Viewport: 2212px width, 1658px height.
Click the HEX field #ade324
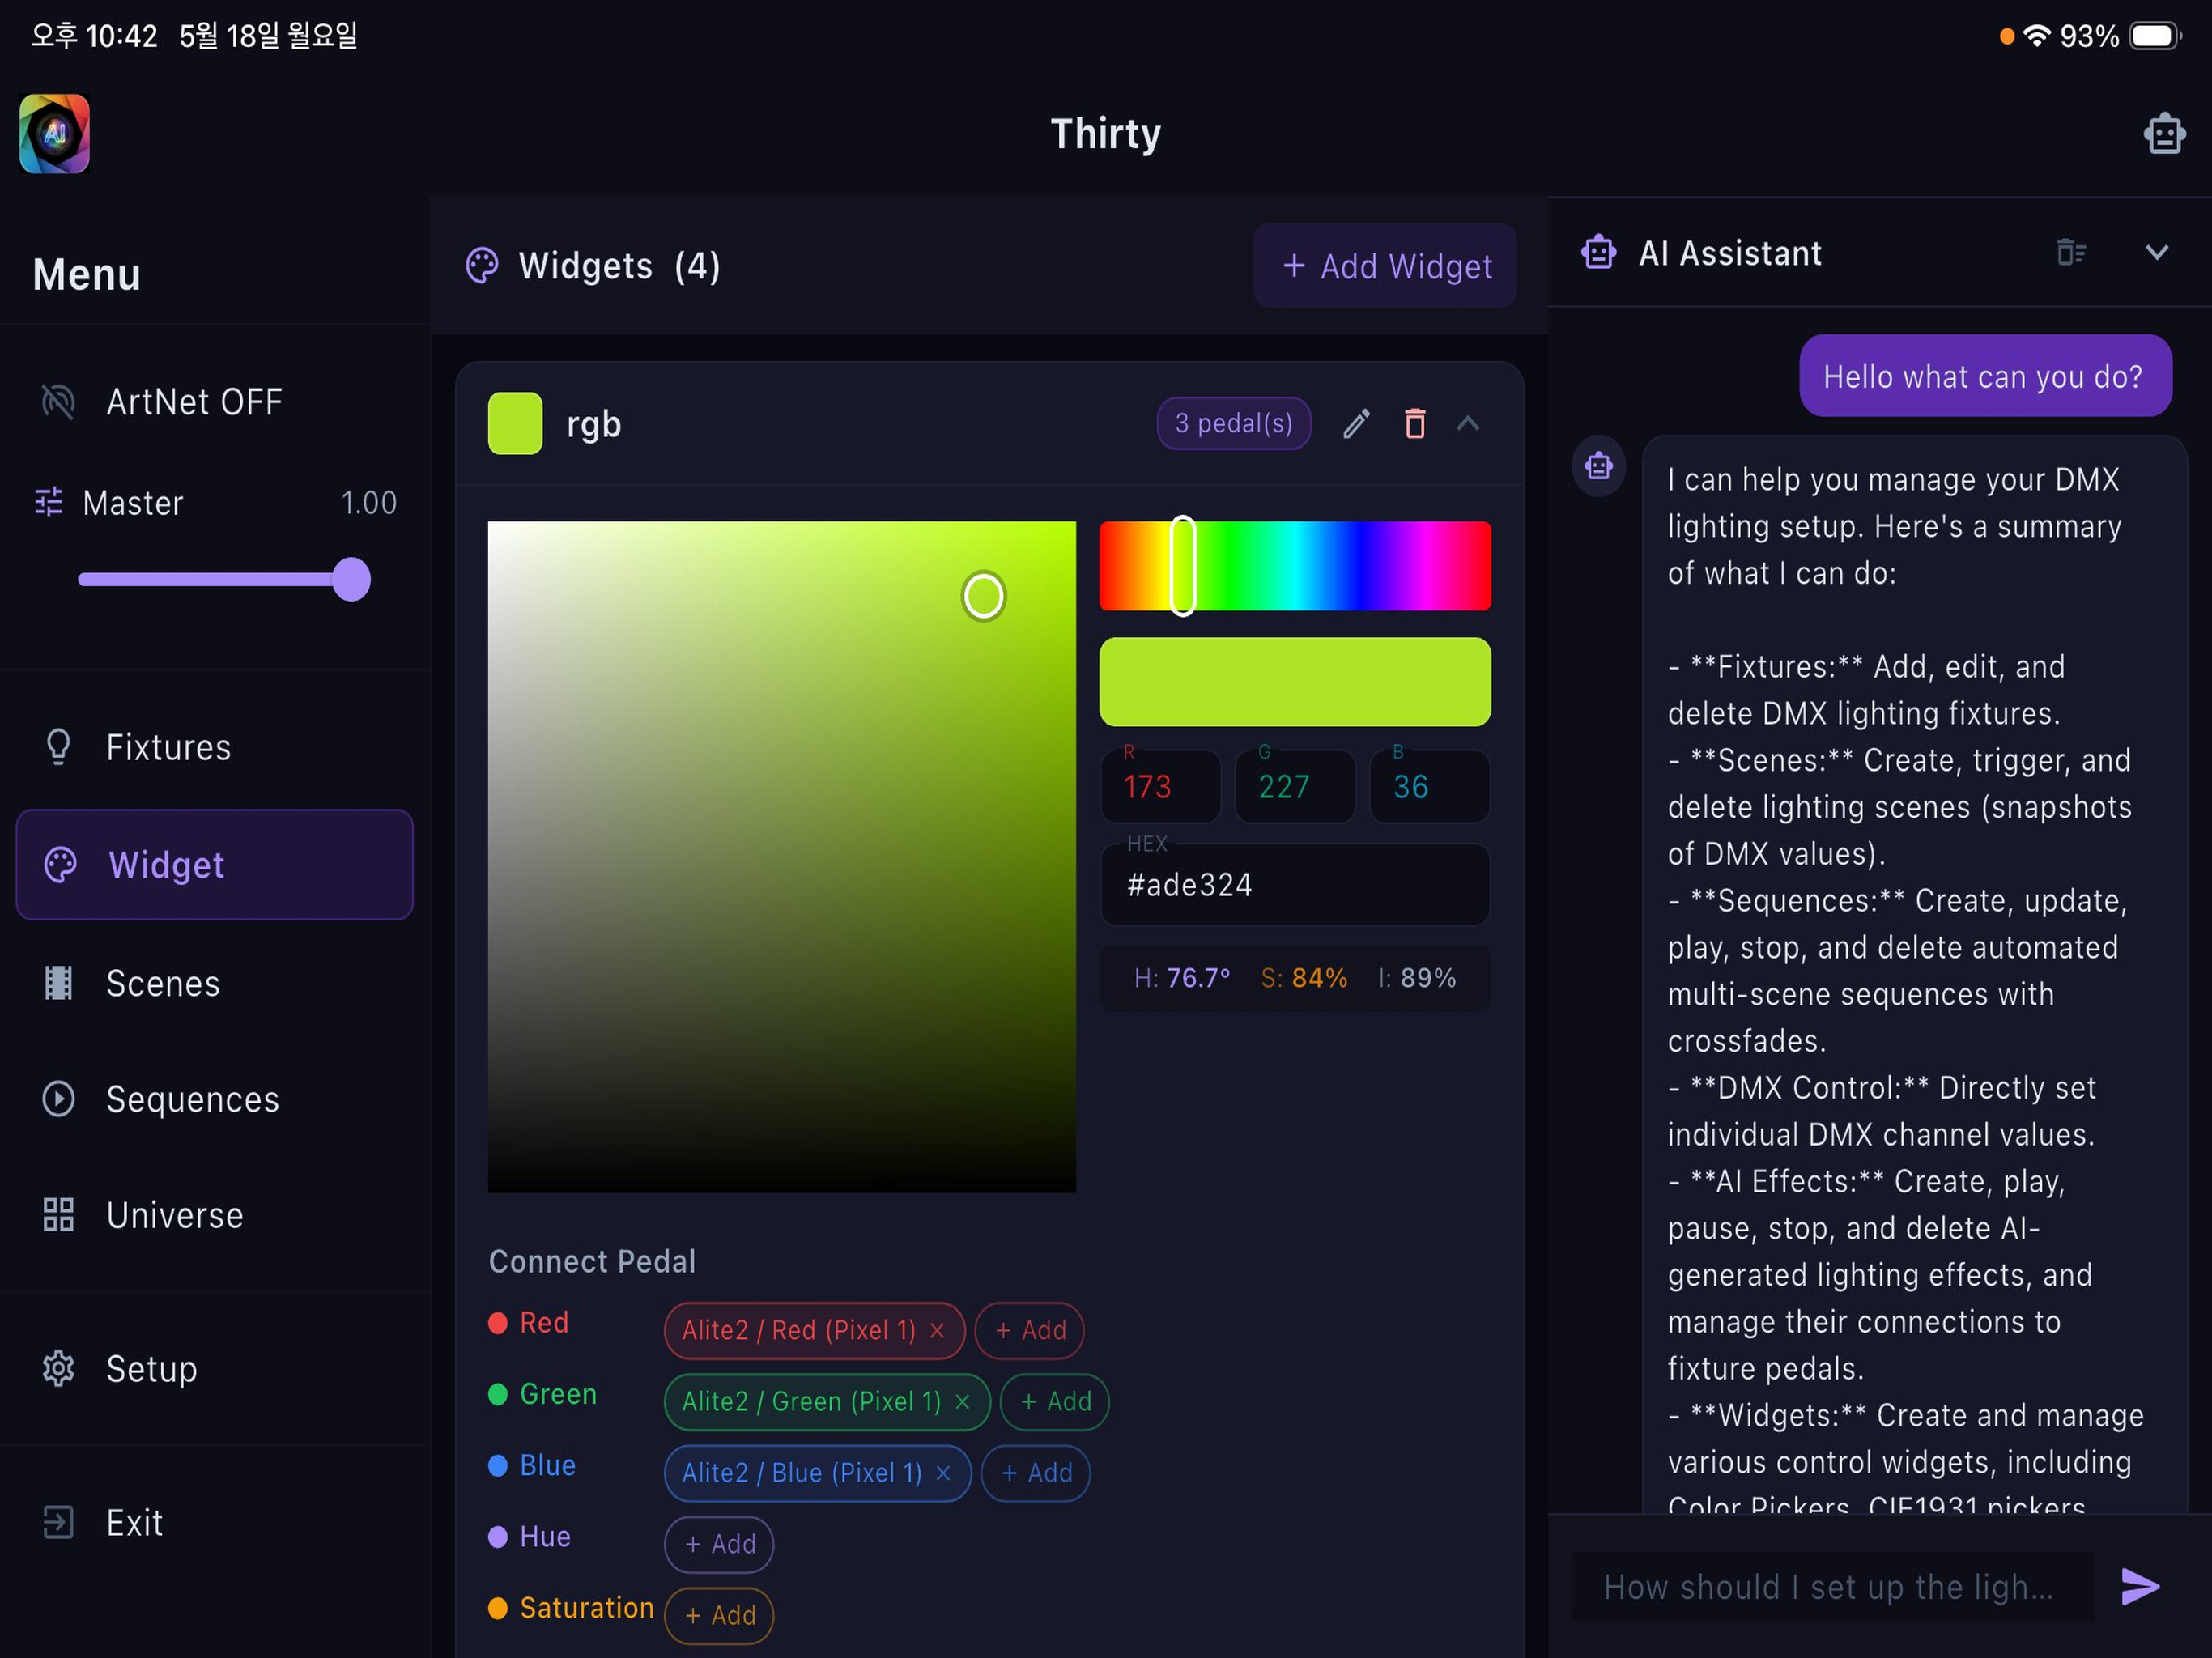click(1295, 885)
